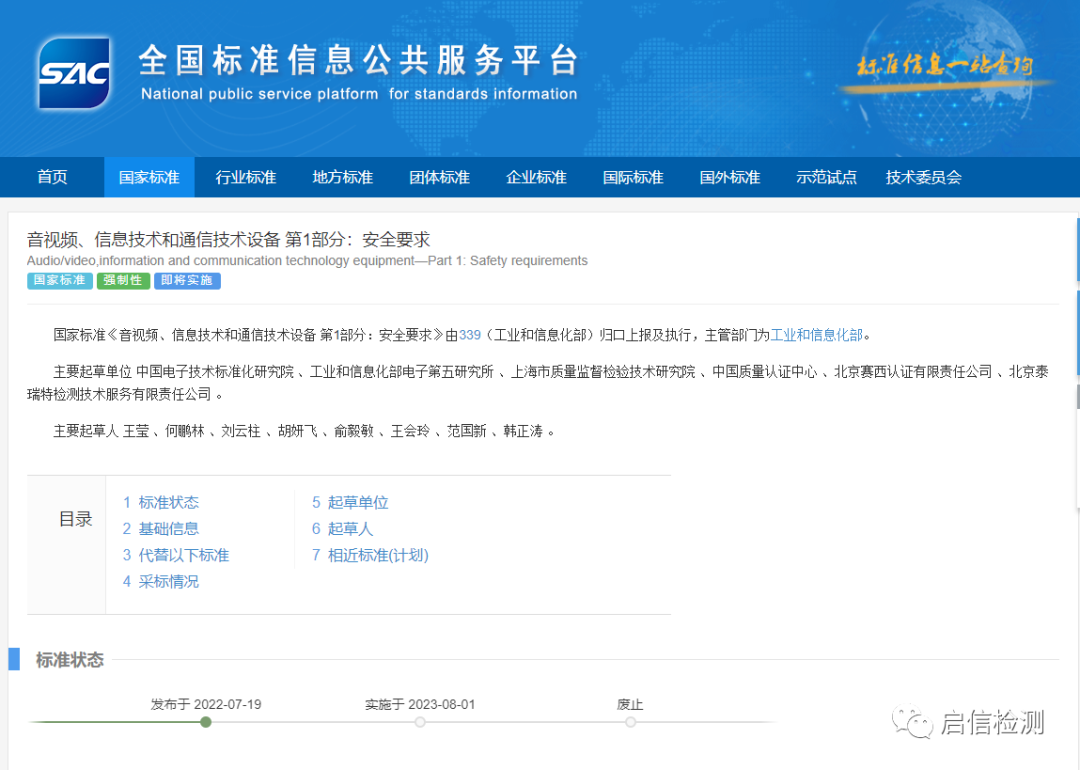Go to the 行业标准 tab
The width and height of the screenshot is (1080, 770).
pos(246,177)
